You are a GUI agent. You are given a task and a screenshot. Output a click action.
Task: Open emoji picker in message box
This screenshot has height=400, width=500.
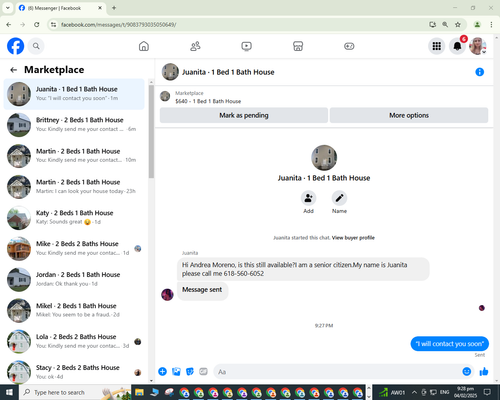pos(467,371)
